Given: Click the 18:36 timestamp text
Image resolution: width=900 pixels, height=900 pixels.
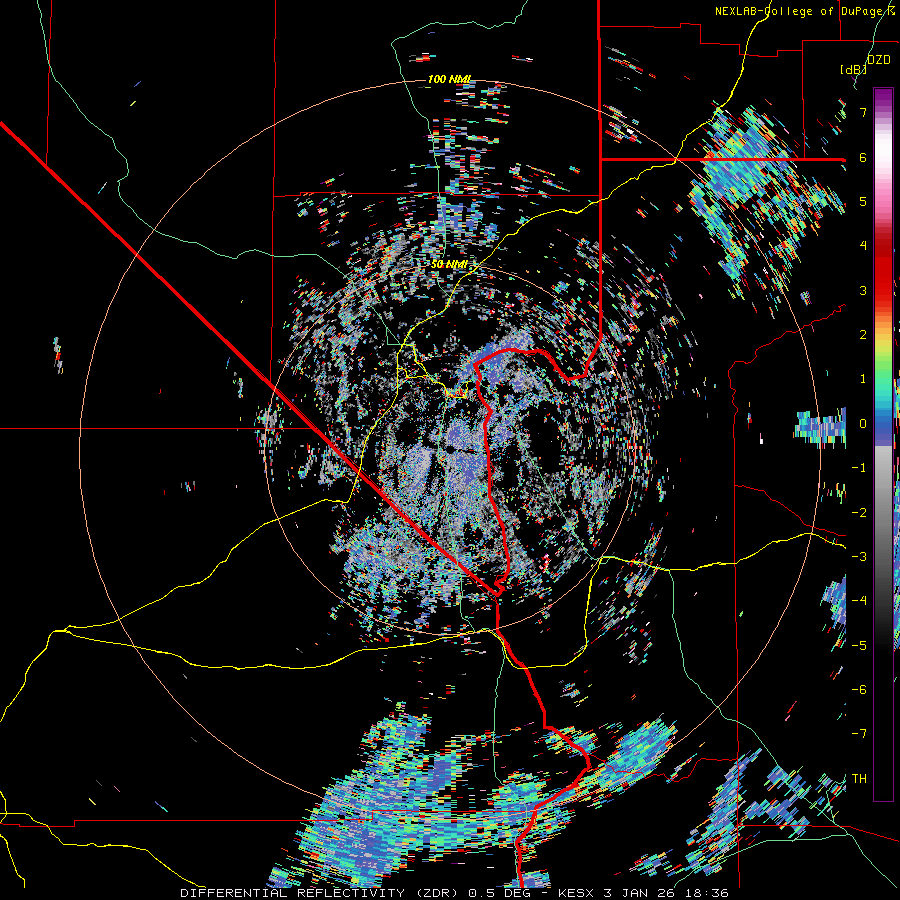Looking at the screenshot, I should 708,893.
